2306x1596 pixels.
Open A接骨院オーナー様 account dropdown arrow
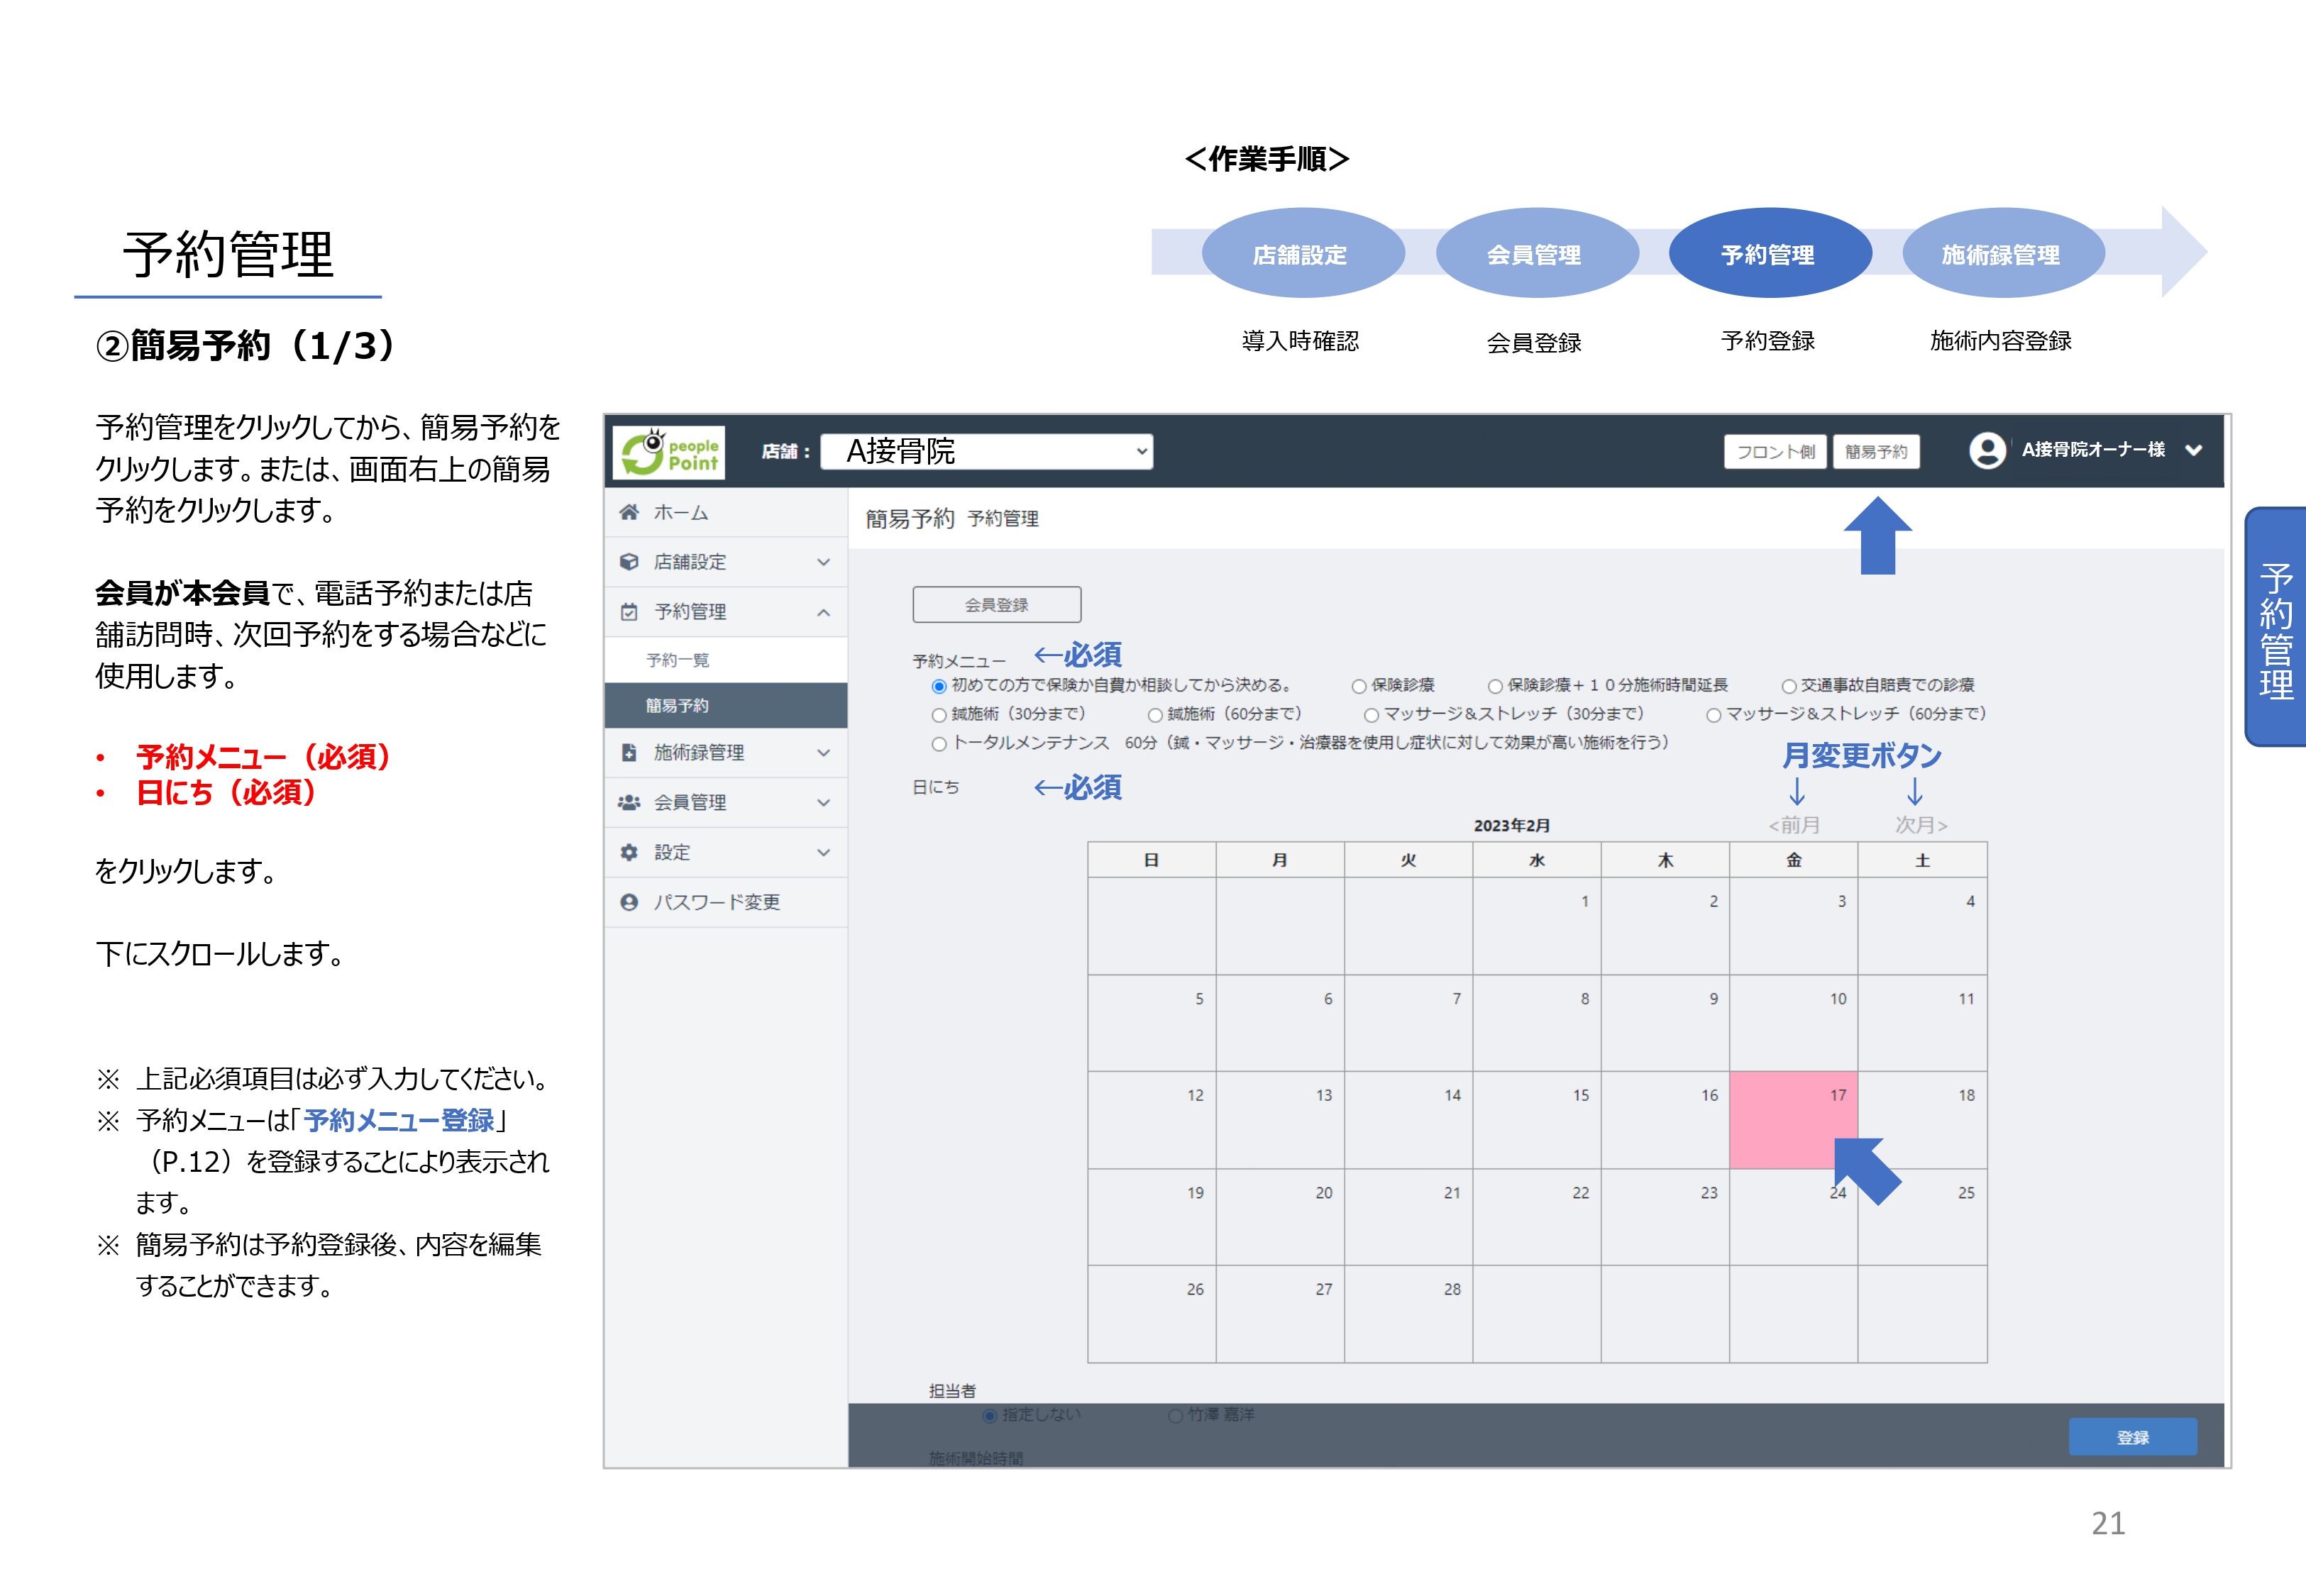click(x=2193, y=450)
